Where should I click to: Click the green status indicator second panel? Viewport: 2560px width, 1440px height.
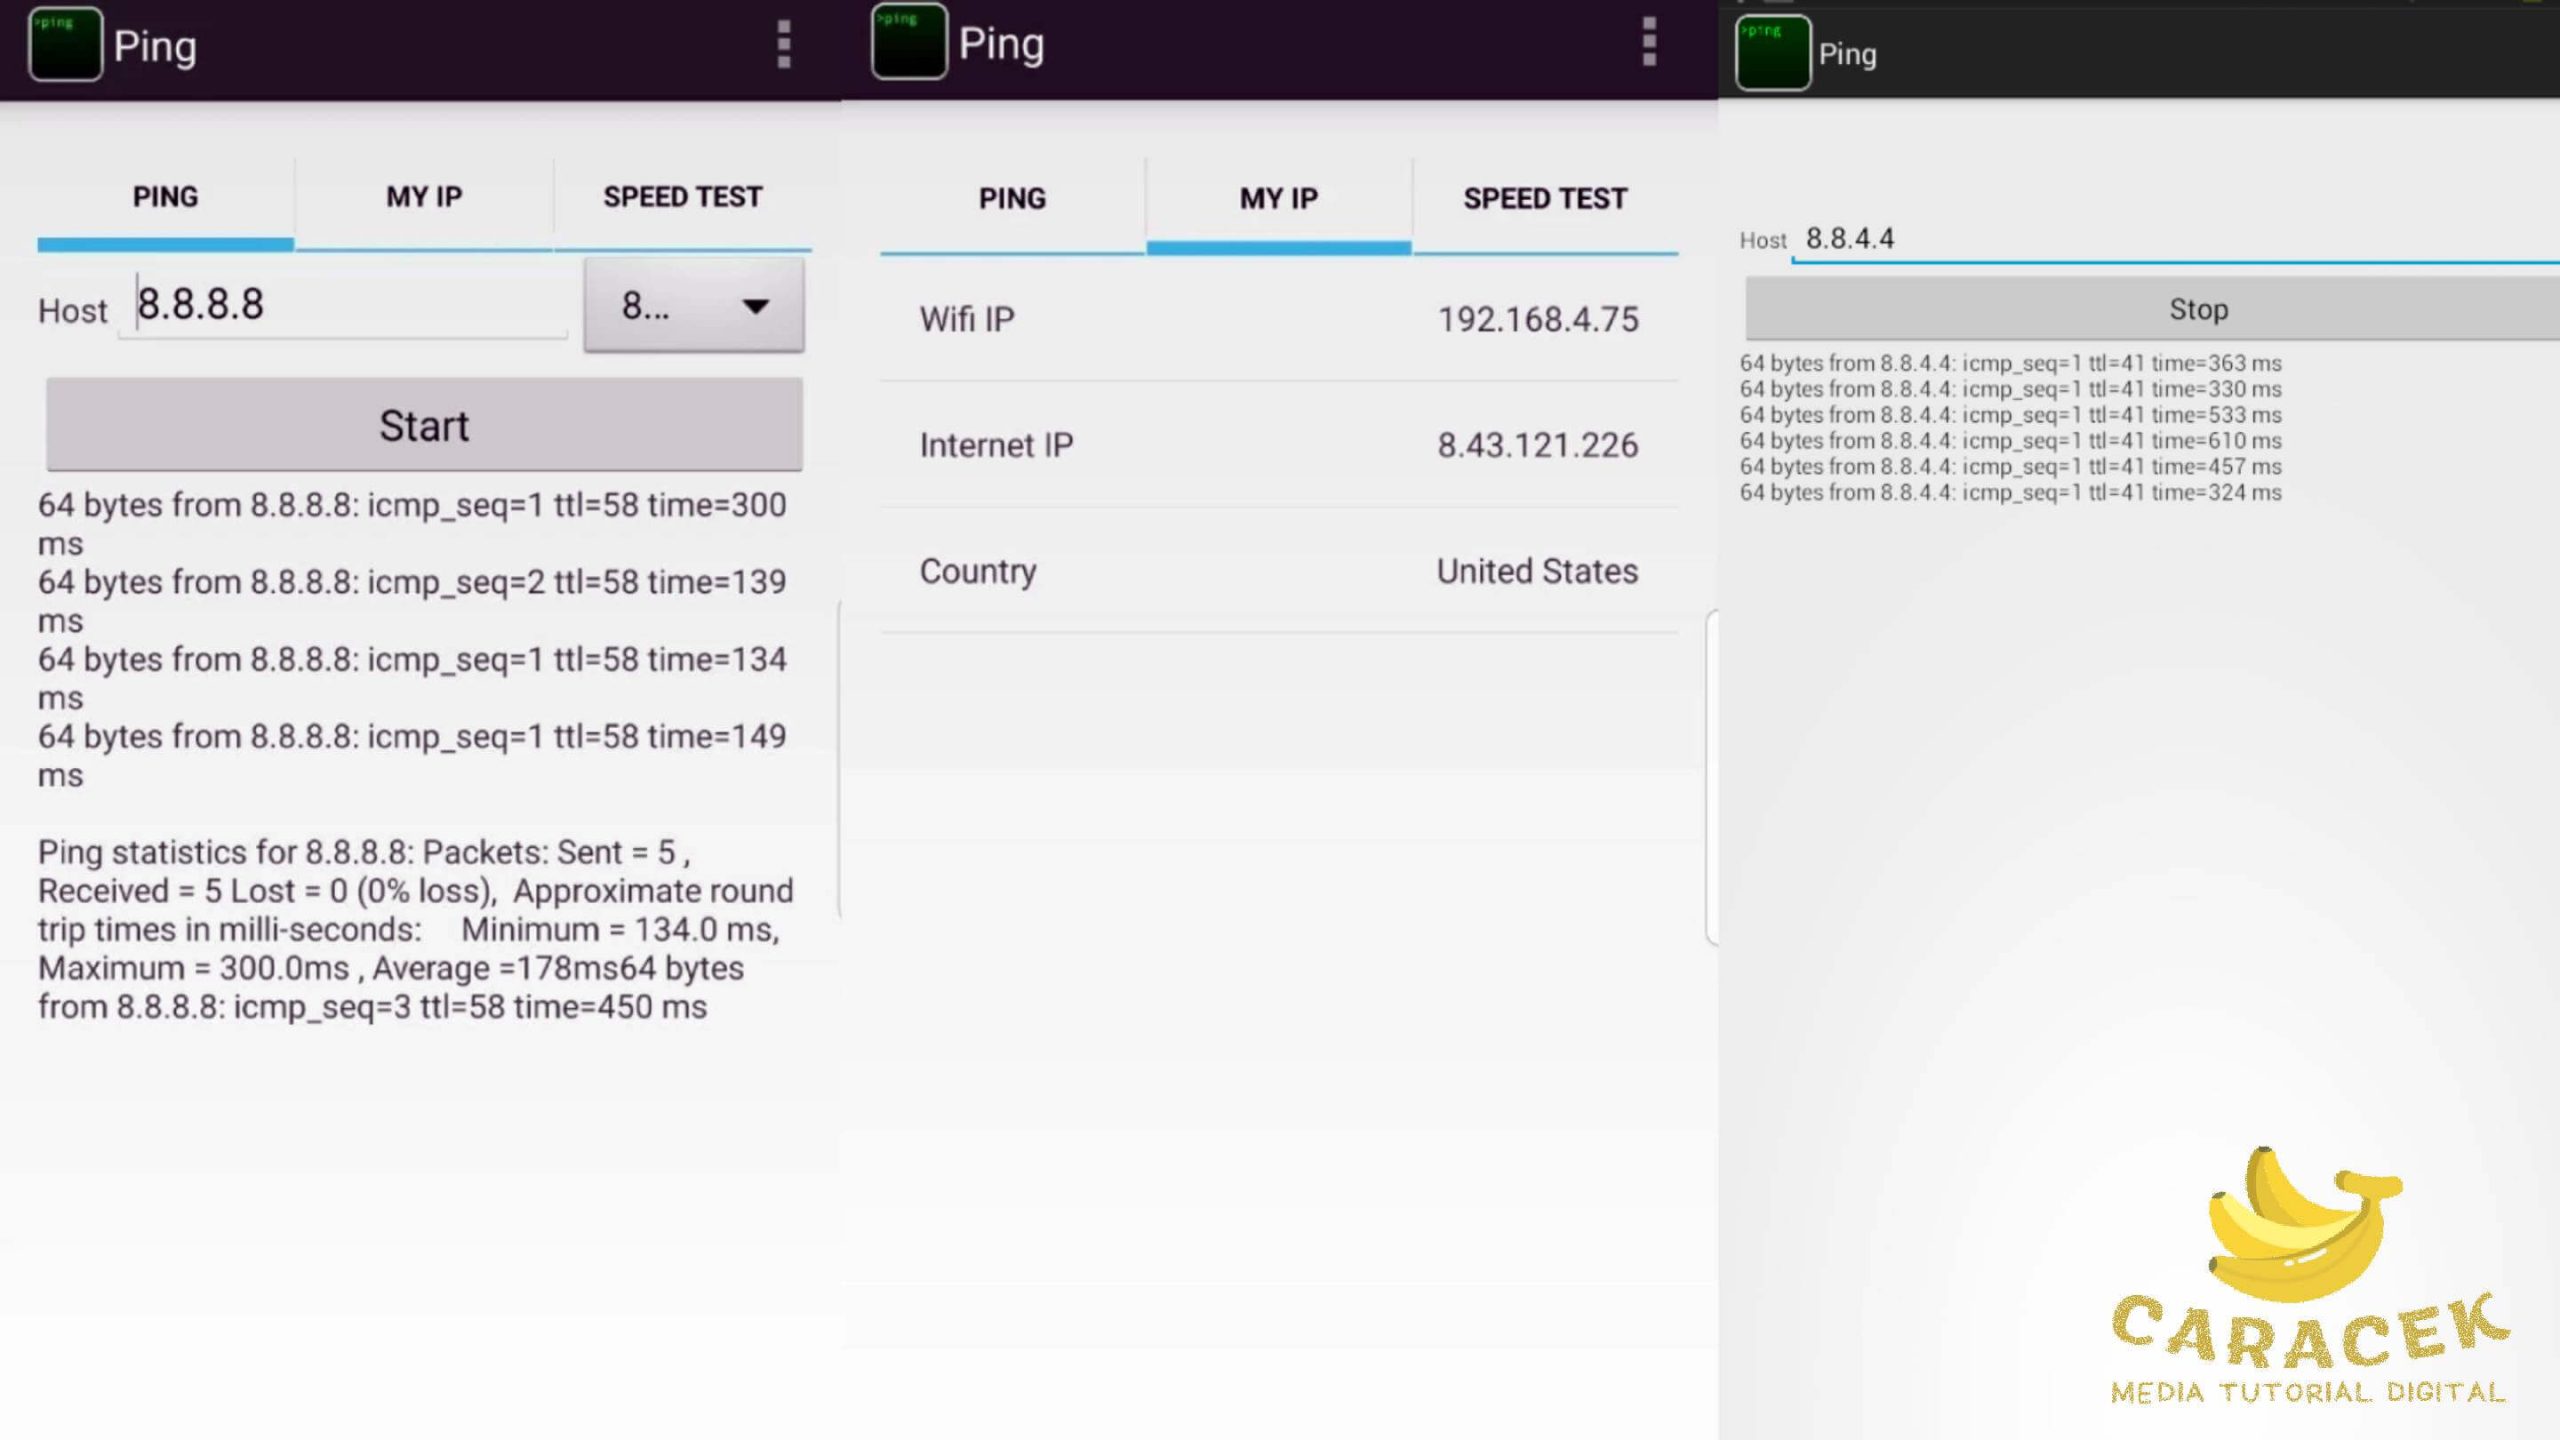pyautogui.click(x=907, y=42)
